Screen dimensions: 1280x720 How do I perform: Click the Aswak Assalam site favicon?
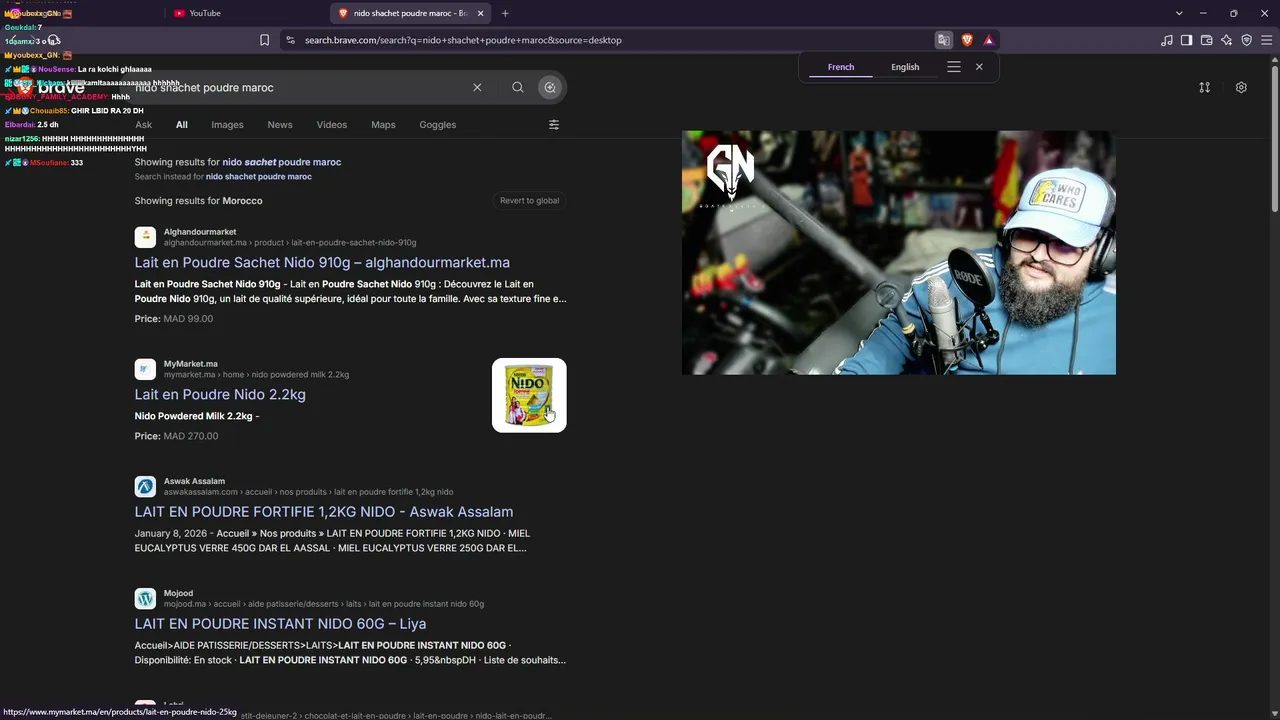point(146,487)
